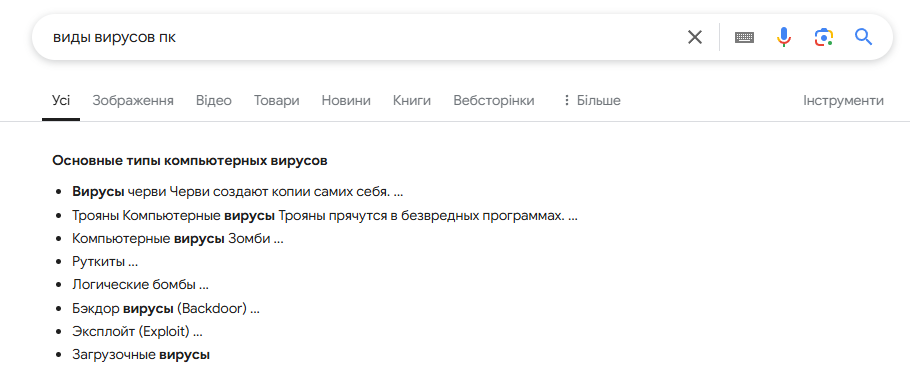Click the 'Трояны Компьютерные вирусы' list item
Screen dimensions: 910x370
[325, 216]
